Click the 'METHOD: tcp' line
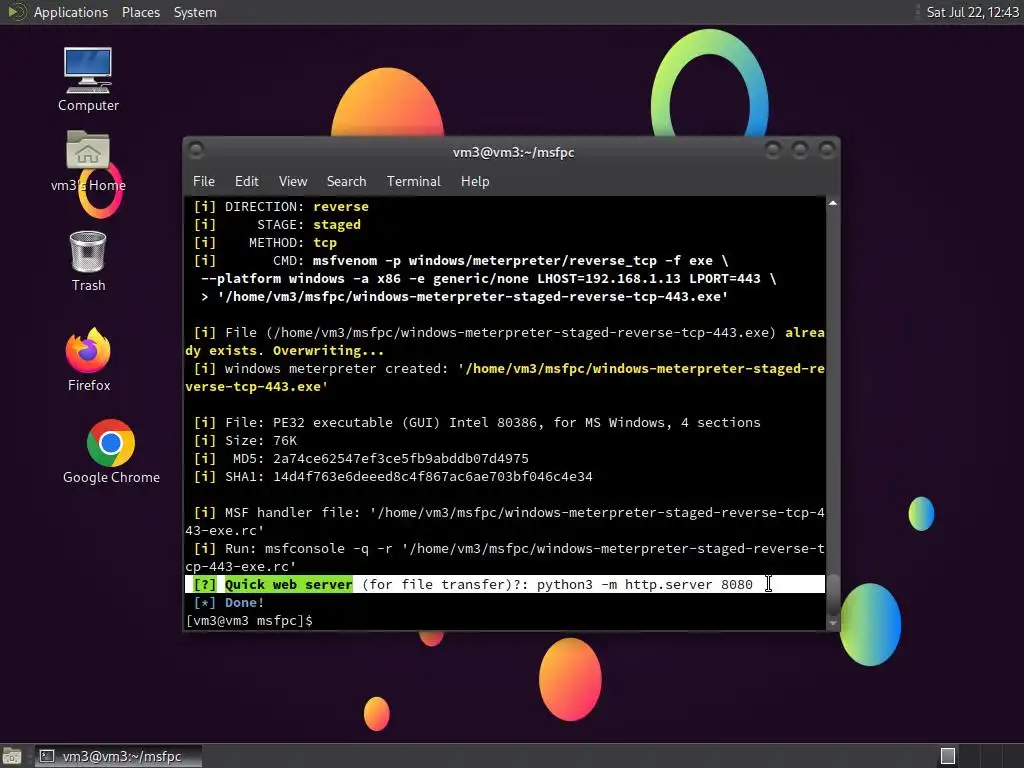The height and width of the screenshot is (768, 1024). pos(265,243)
